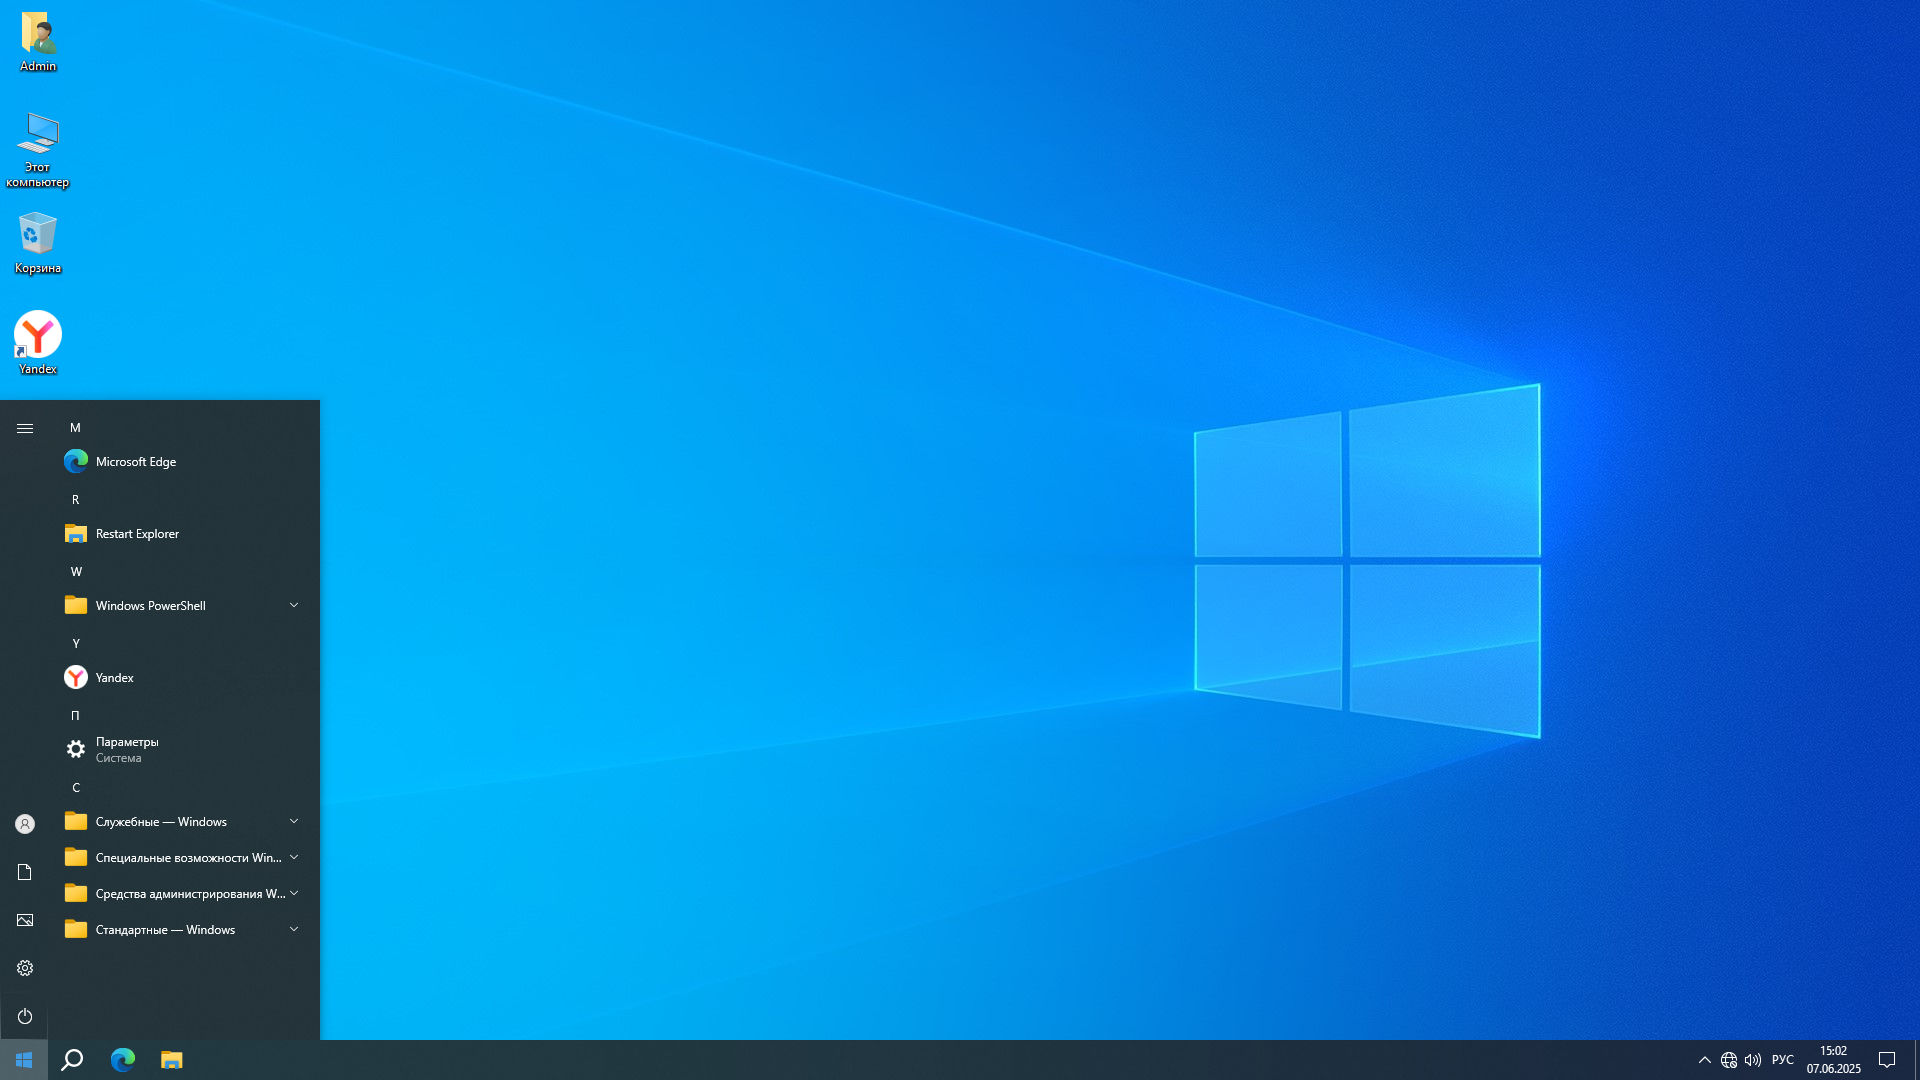The height and width of the screenshot is (1080, 1920).
Task: Open the notification center in the taskbar
Action: (x=1887, y=1060)
